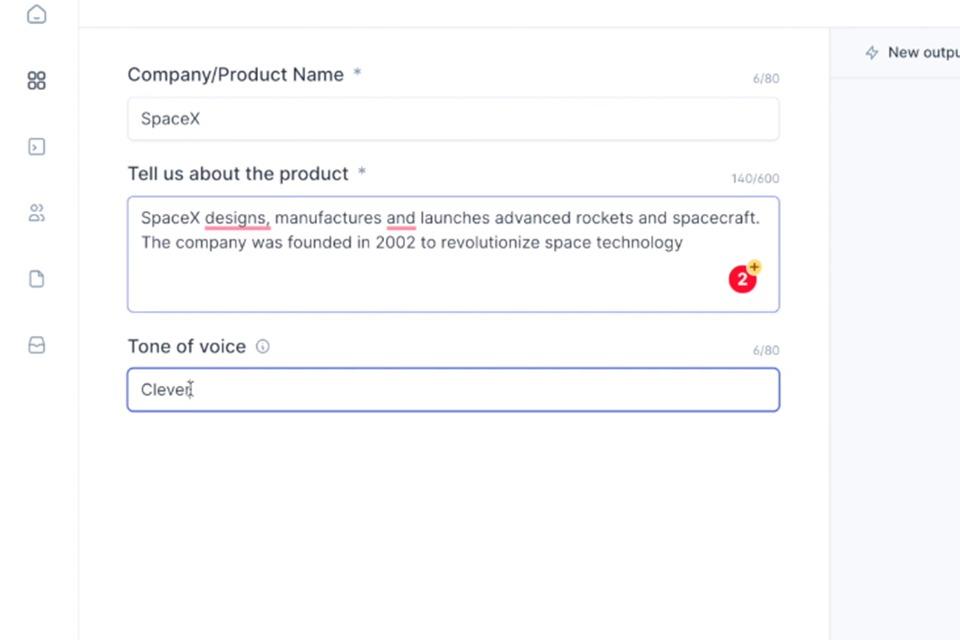Open the documents icon in sidebar
Screen dimensions: 960x640
[x=37, y=279]
